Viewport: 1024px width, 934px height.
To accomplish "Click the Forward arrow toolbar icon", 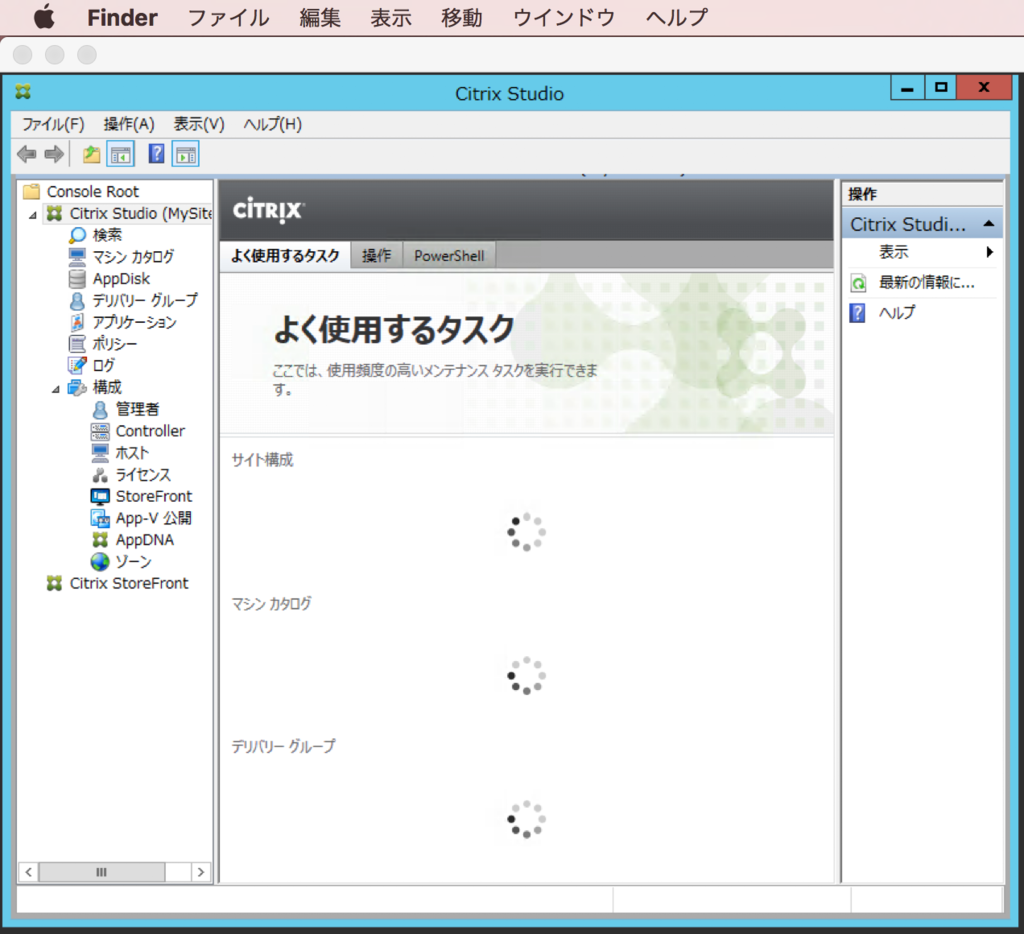I will coord(54,155).
